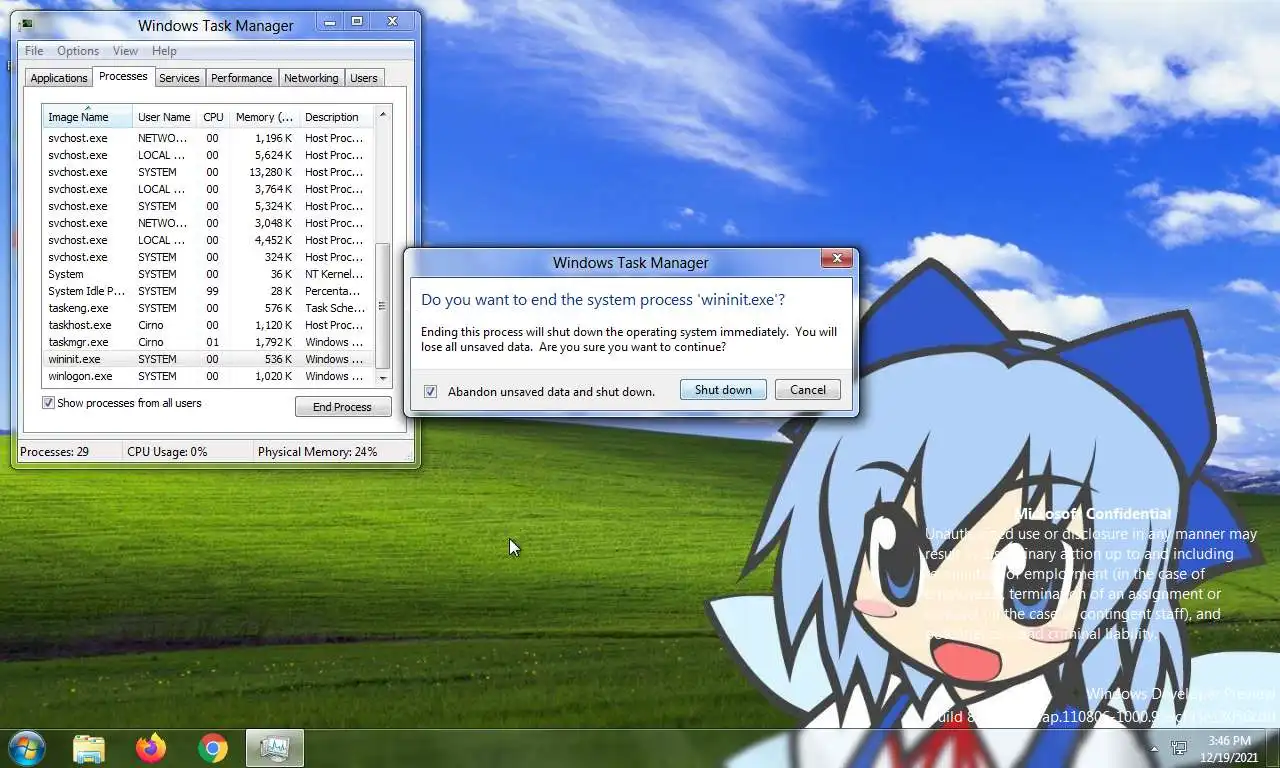Screen dimensions: 1280x768
Task: Open the Help menu
Action: [x=164, y=51]
